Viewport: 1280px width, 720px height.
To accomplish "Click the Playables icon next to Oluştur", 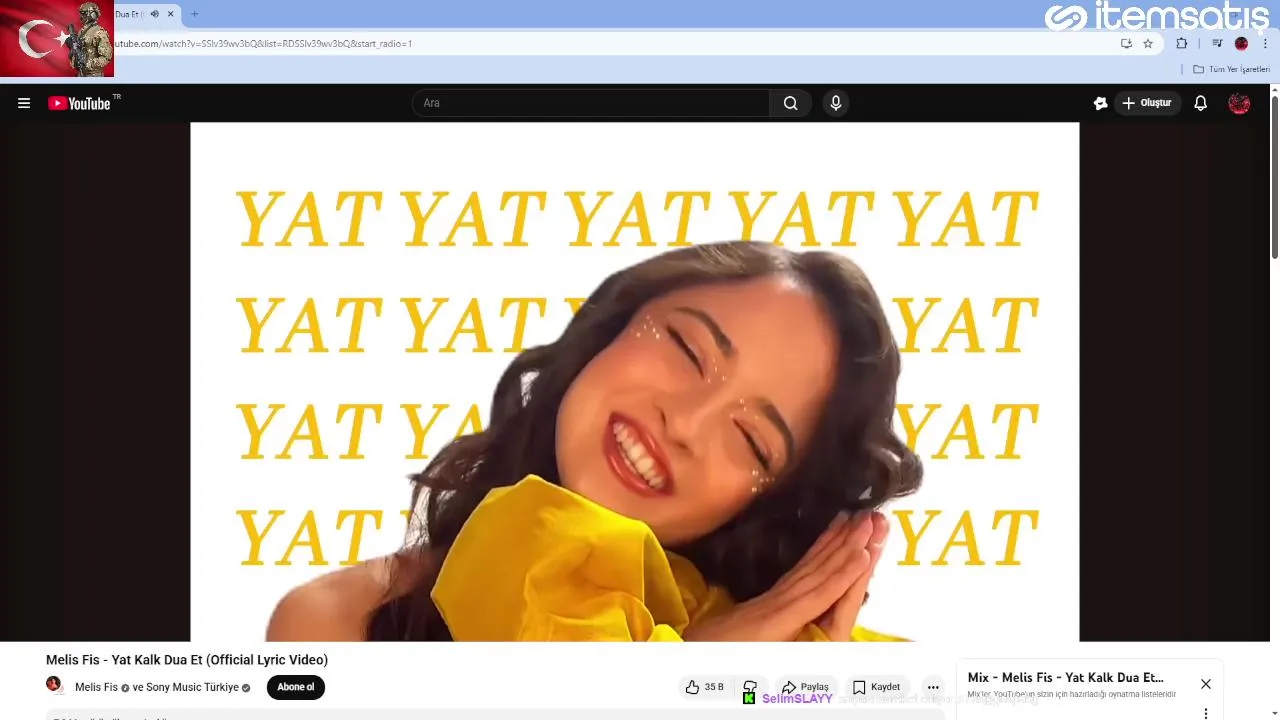I will click(x=1101, y=103).
